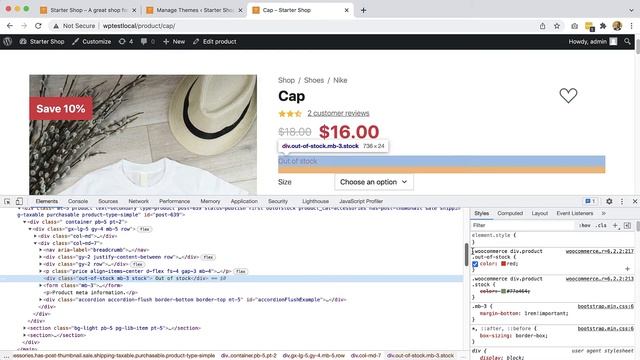The height and width of the screenshot is (360, 640).
Task: Open the admin bar search magnifier
Action: [627, 42]
